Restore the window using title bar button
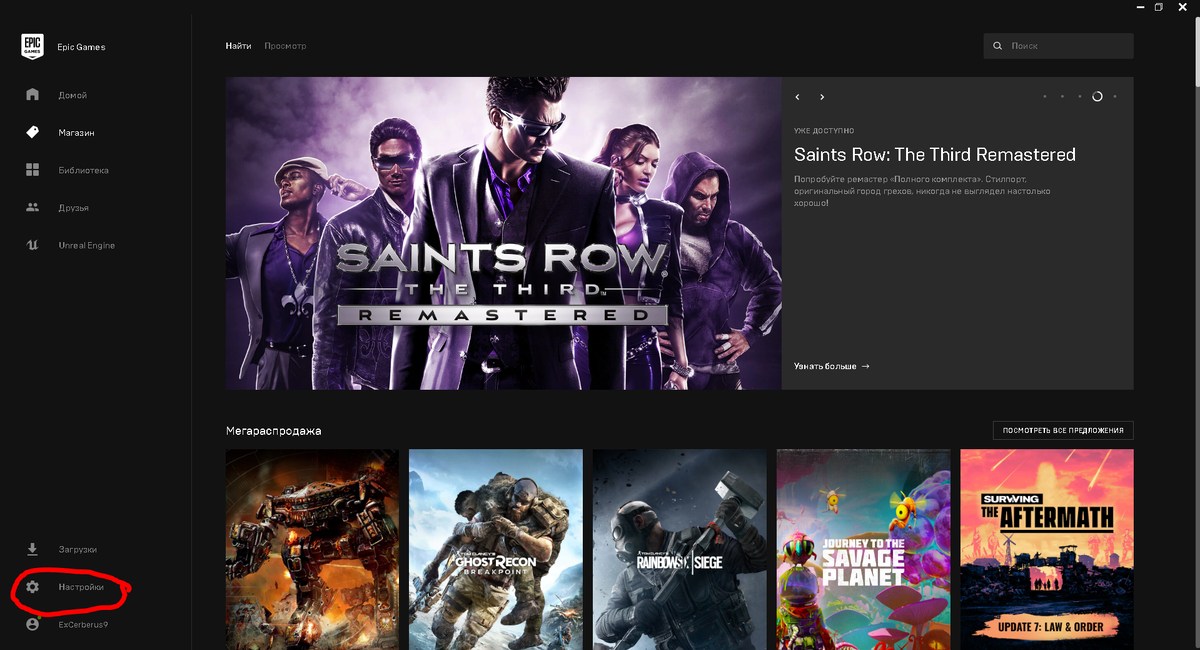Image resolution: width=1200 pixels, height=650 pixels. (x=1159, y=7)
